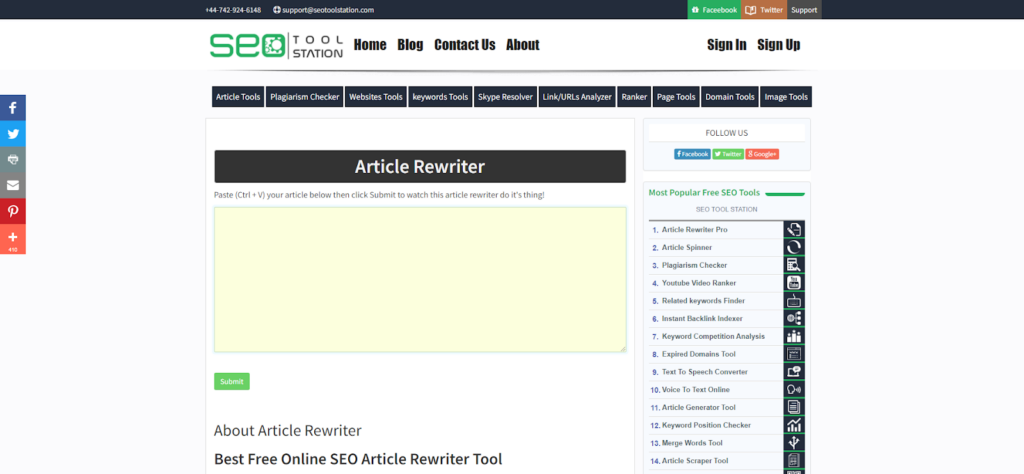
Task: Open the Article Rewriter Pro link
Action: (694, 230)
